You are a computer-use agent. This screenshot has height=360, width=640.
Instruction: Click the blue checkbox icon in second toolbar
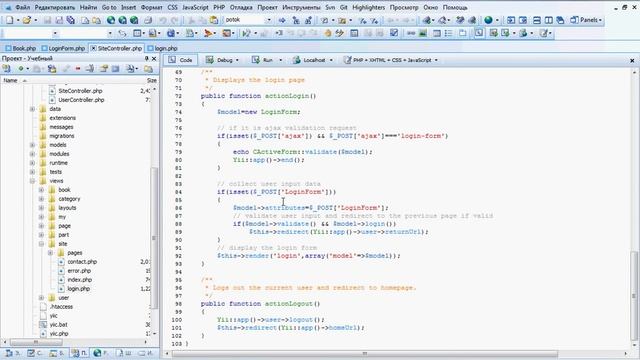(394, 33)
